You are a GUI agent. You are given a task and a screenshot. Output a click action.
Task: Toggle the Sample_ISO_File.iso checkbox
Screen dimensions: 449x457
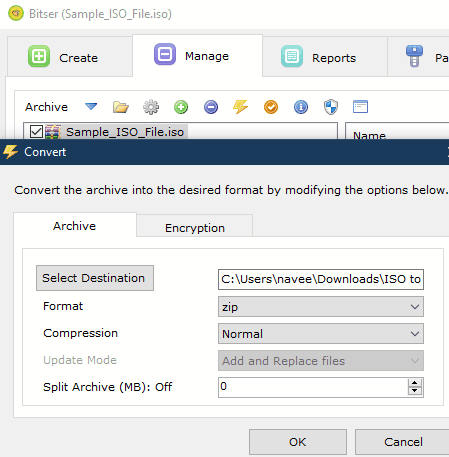pyautogui.click(x=36, y=132)
